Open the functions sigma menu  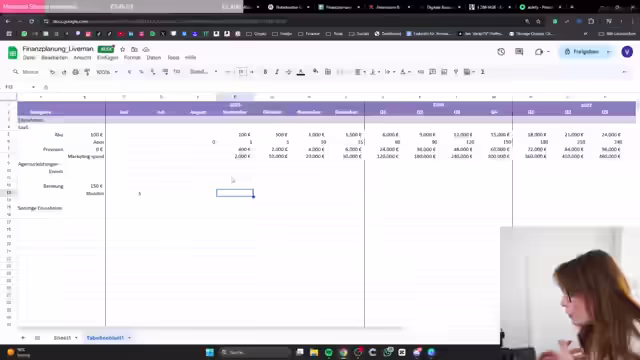coord(482,72)
